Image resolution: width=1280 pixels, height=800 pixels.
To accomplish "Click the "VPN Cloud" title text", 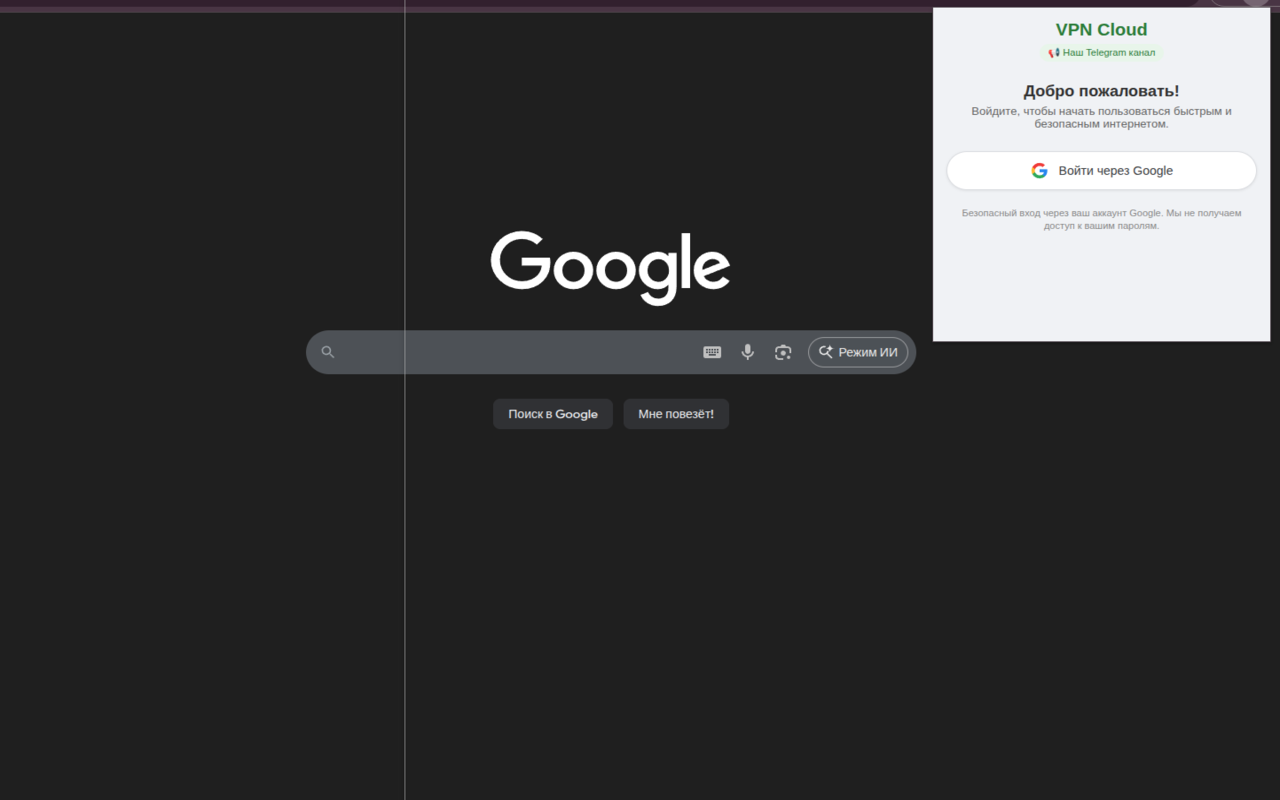I will 1101,30.
